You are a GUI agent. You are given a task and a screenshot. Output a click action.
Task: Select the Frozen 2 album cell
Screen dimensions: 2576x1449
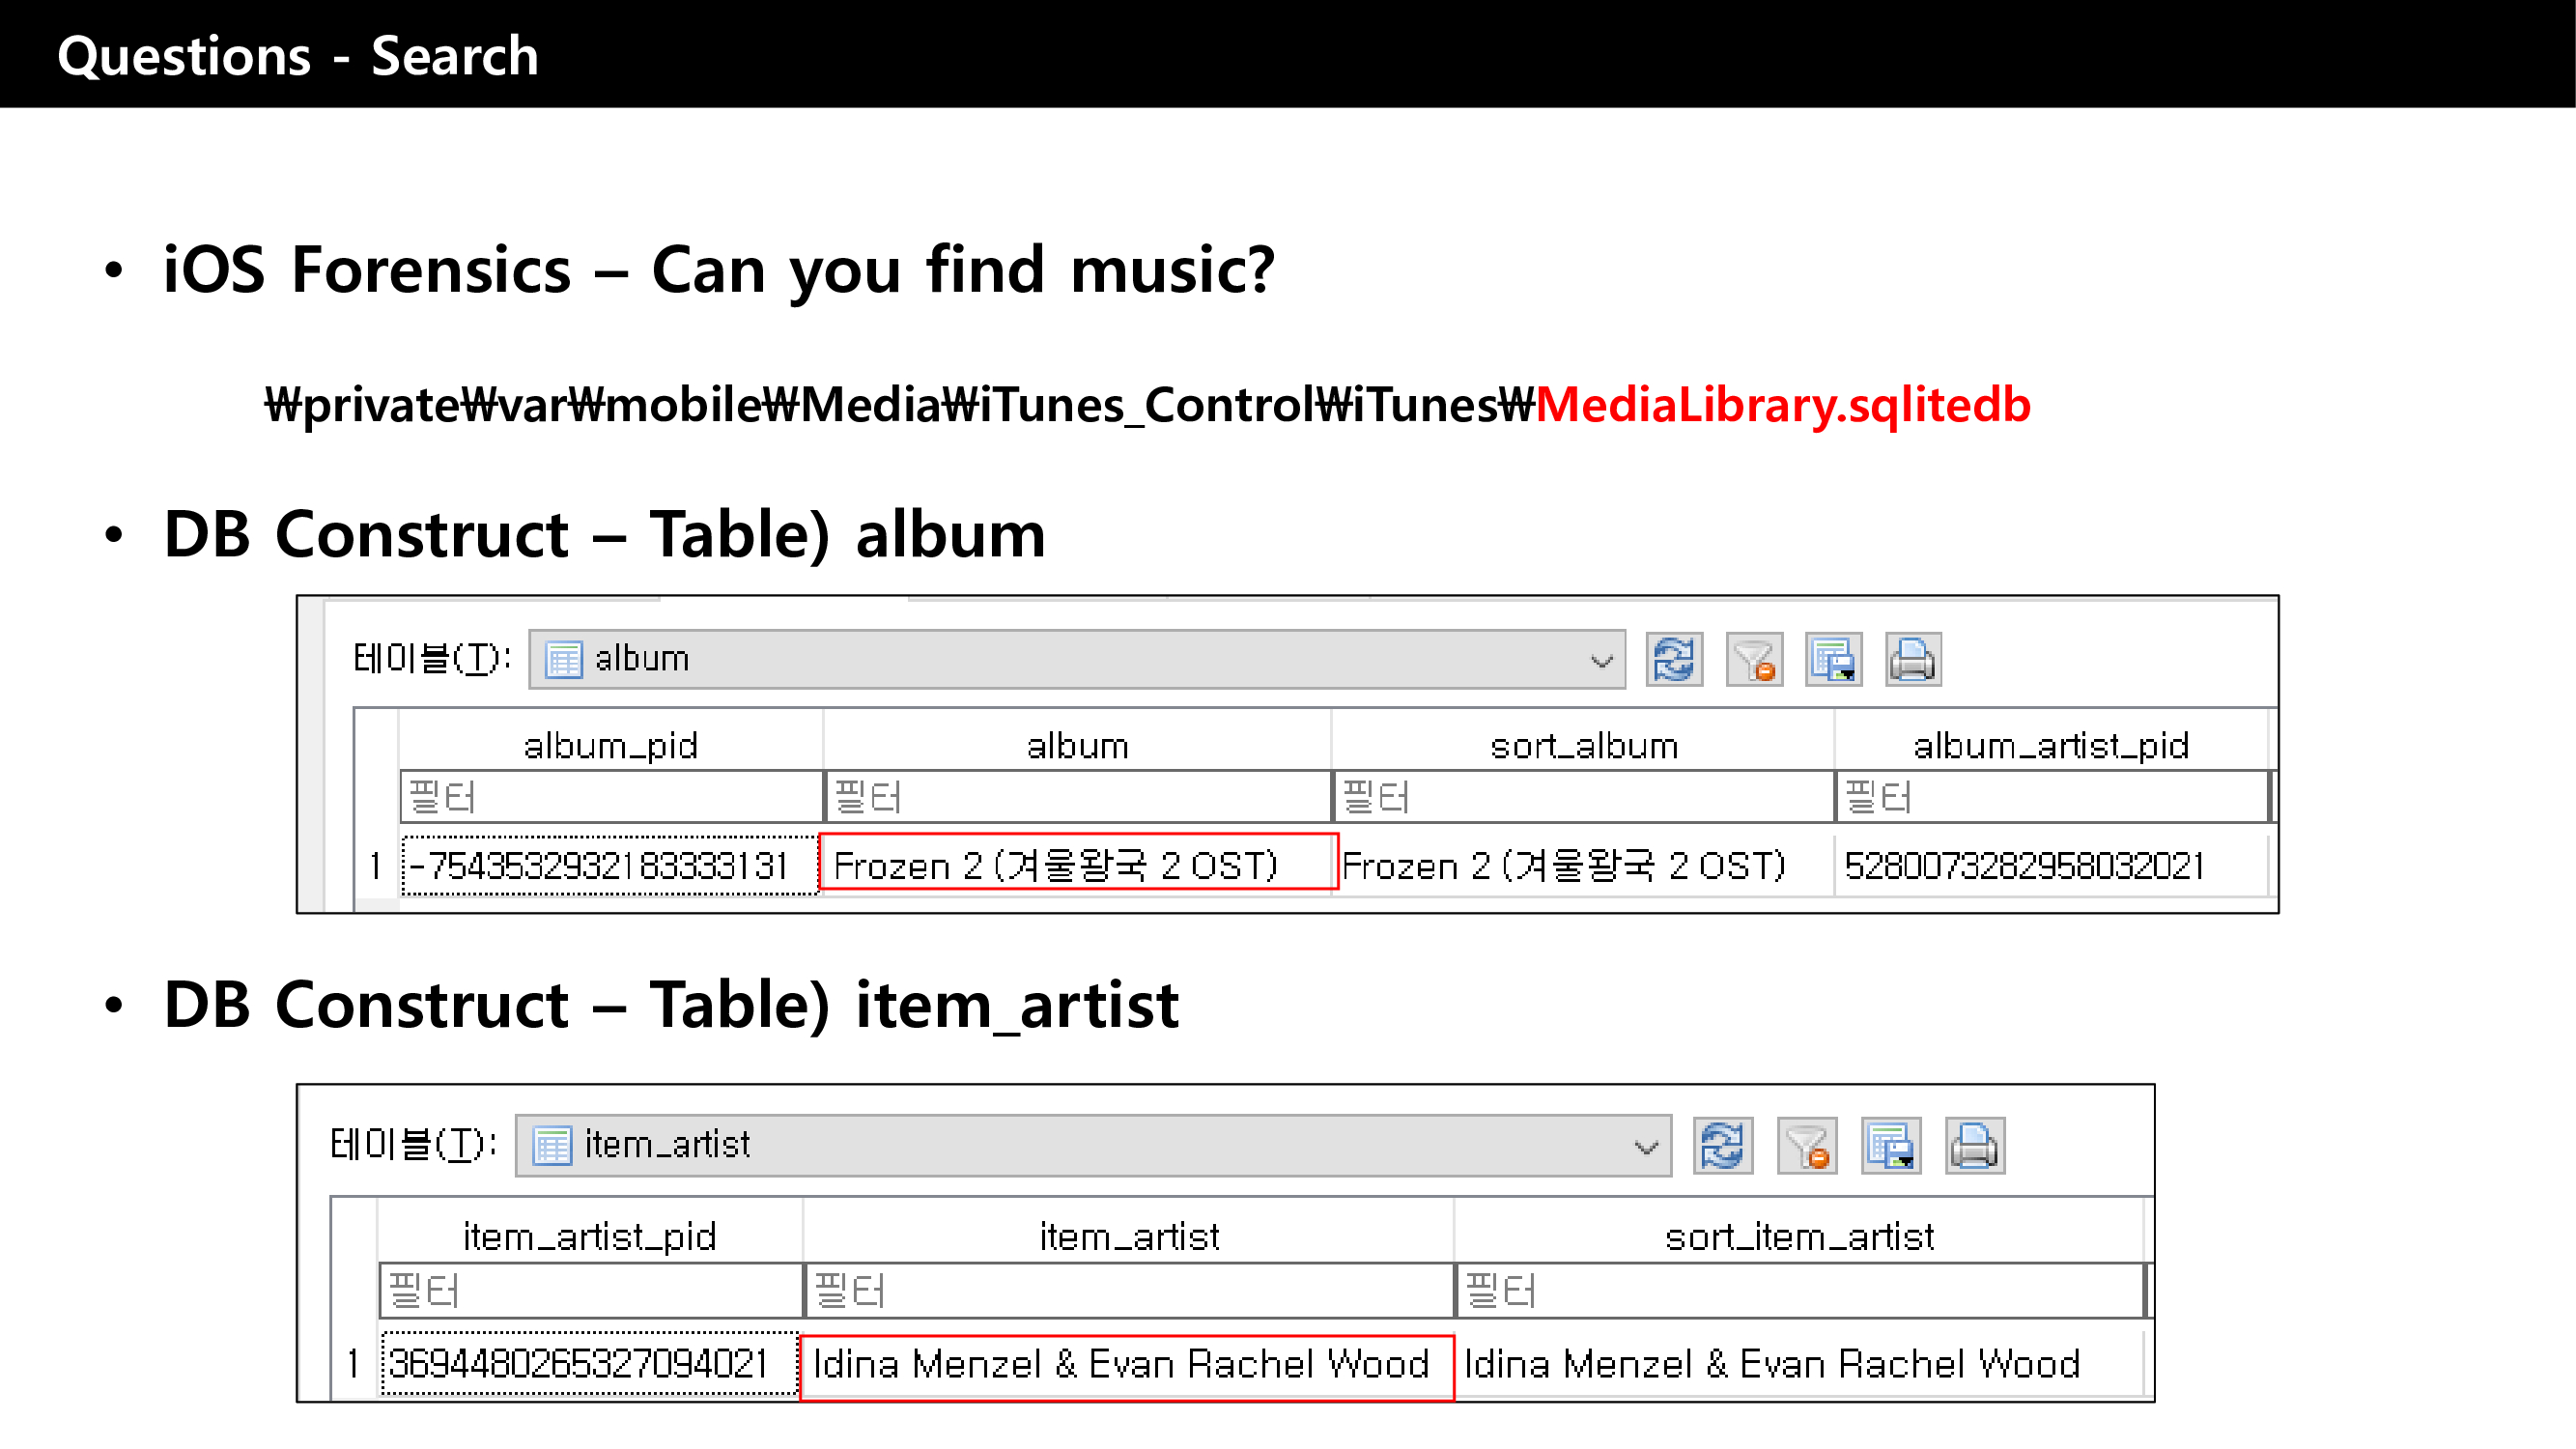point(1076,864)
